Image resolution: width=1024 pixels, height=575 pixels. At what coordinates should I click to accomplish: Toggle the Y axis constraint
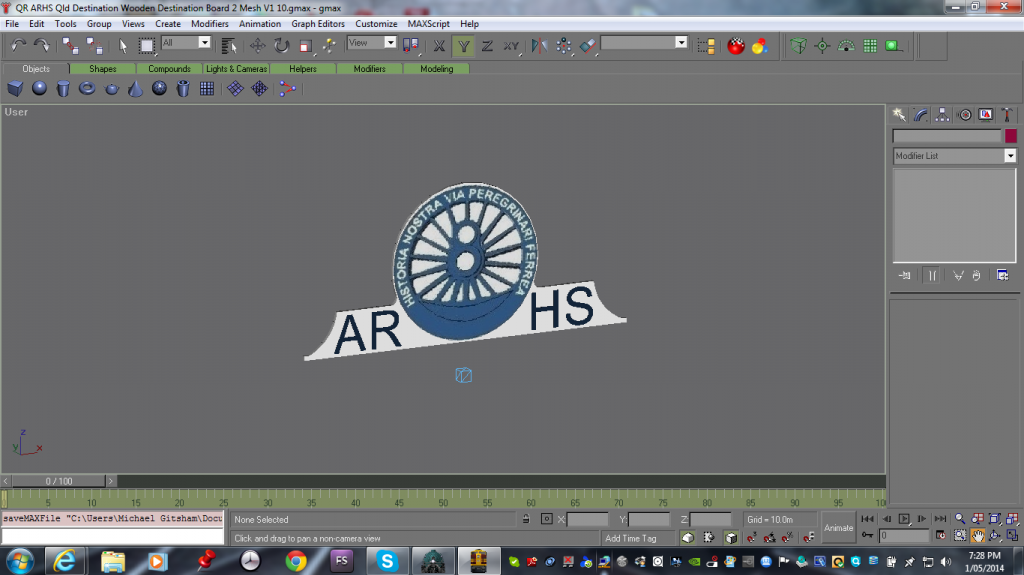point(464,46)
